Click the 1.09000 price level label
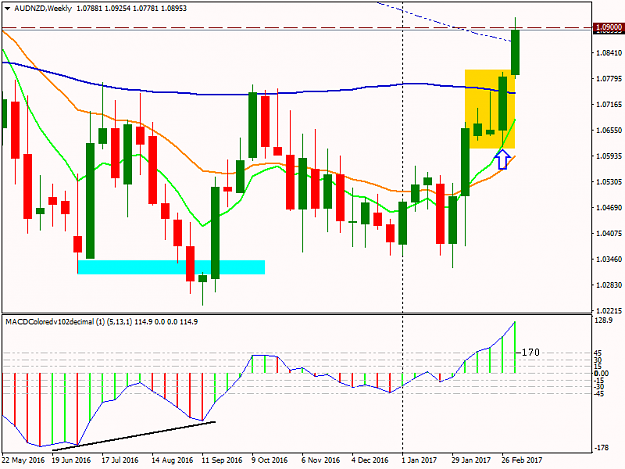Viewport: 625px width, 469px height. pos(607,28)
